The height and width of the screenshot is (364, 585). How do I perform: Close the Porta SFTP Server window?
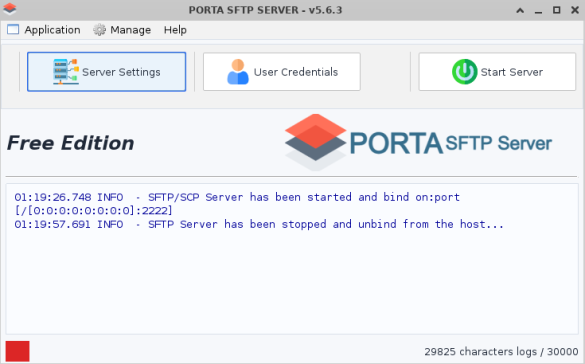pyautogui.click(x=575, y=10)
